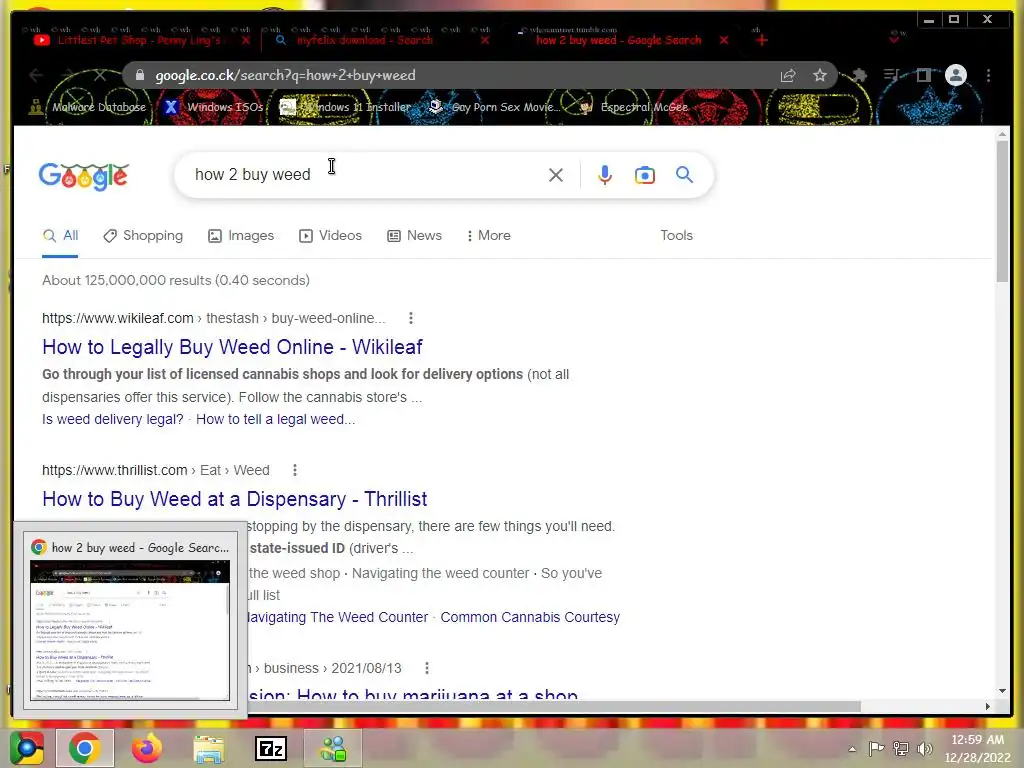Select the how 2 buy weed Google Search tab
Viewport: 1024px width, 768px height.
click(x=617, y=40)
